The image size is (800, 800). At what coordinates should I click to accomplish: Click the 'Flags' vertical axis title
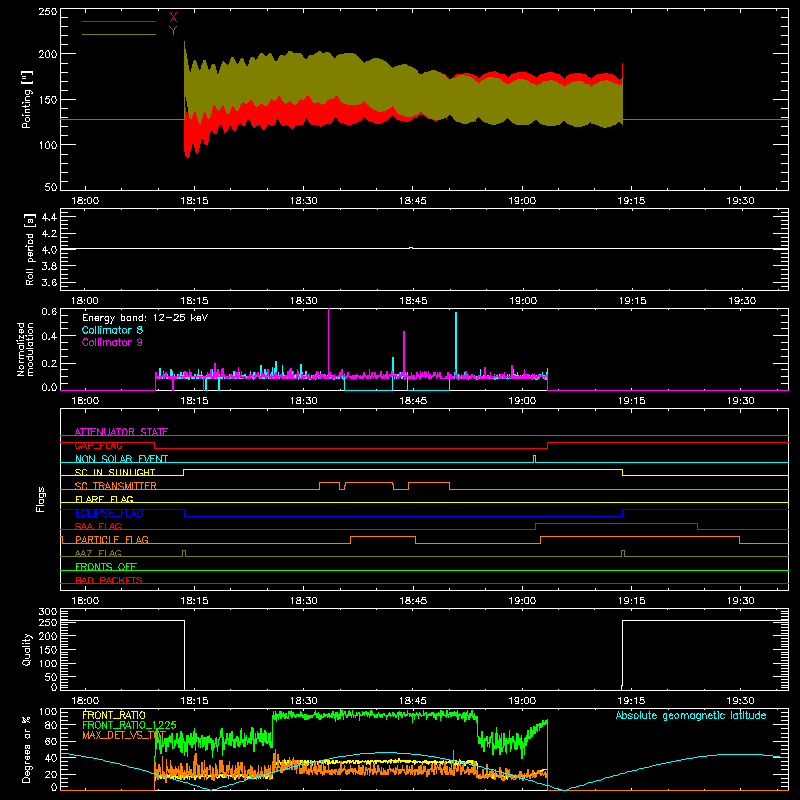(41, 499)
